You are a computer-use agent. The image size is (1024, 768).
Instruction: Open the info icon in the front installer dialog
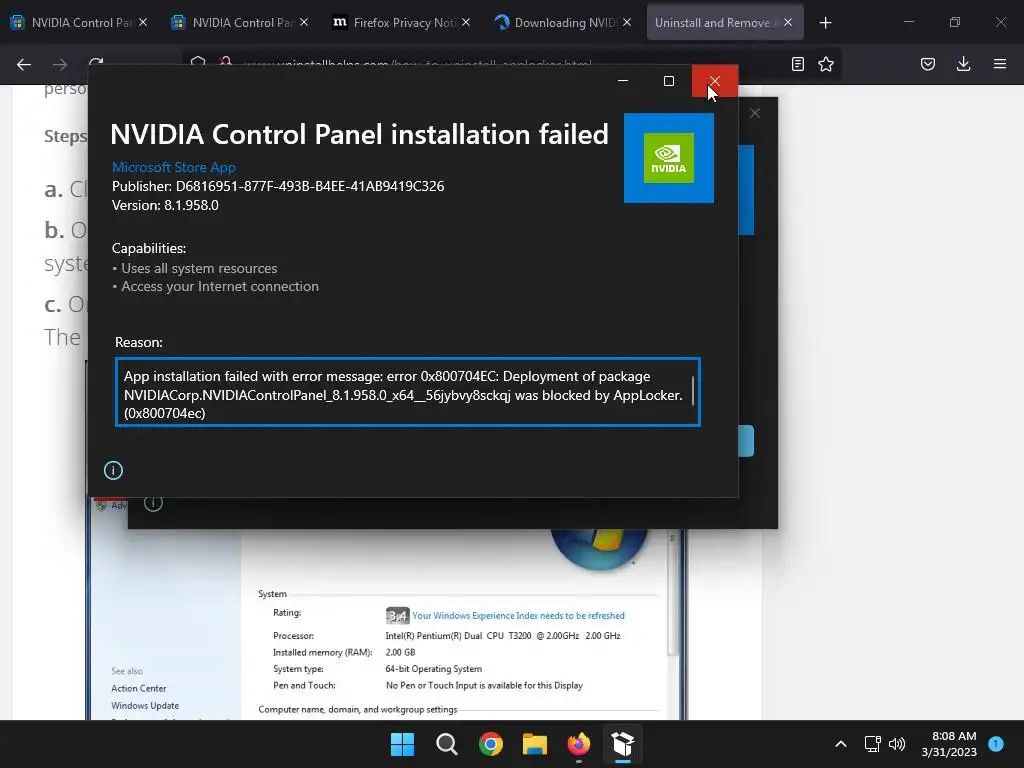pyautogui.click(x=113, y=470)
